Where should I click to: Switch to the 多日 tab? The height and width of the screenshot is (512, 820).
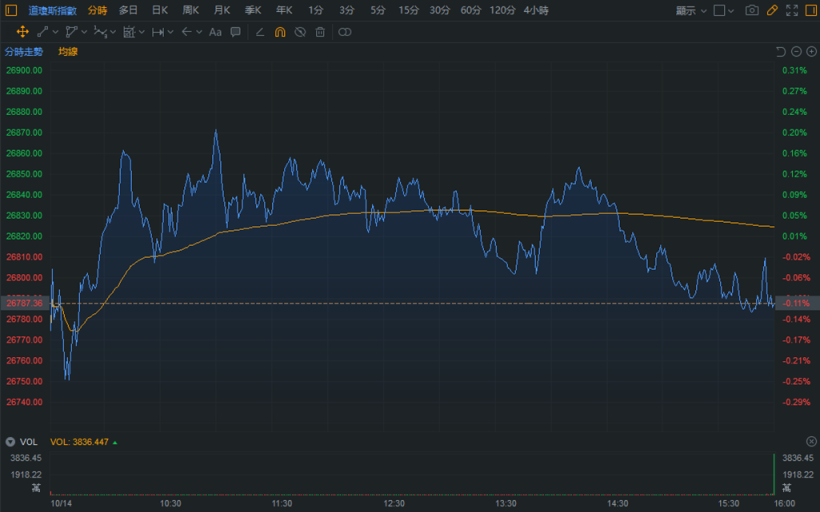click(128, 10)
